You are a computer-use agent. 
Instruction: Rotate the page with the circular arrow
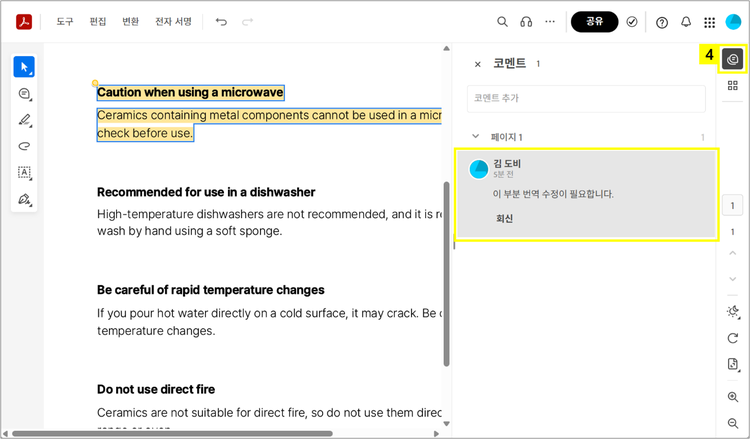click(x=732, y=339)
